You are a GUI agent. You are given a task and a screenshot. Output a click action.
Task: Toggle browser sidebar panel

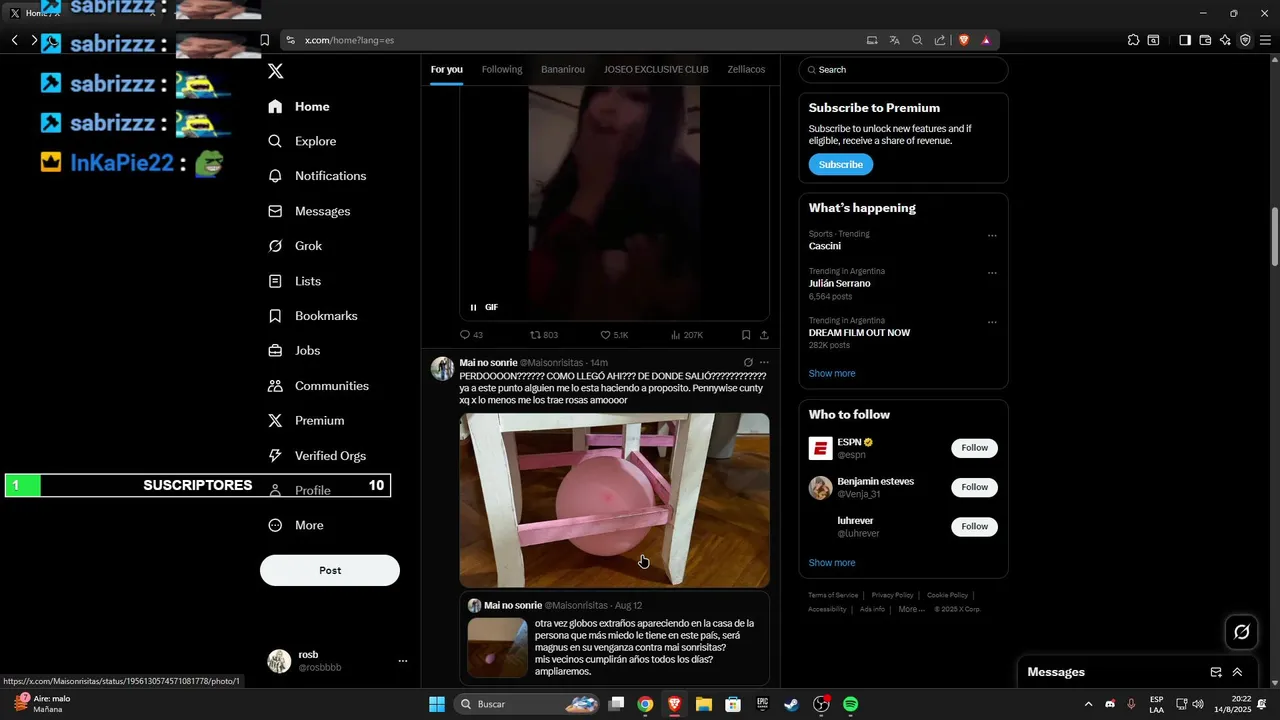tap(1184, 40)
